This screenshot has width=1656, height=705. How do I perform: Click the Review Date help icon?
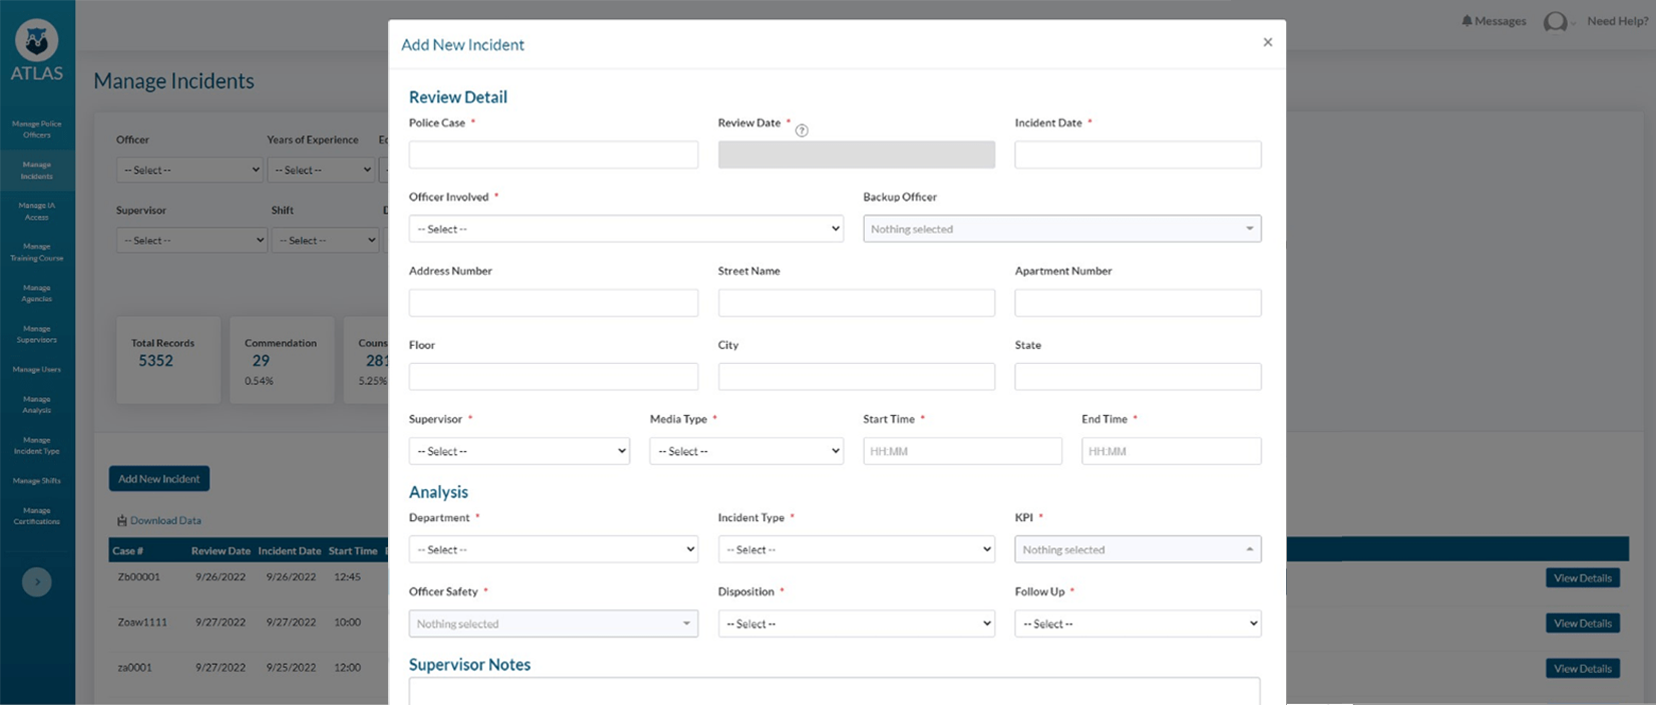pyautogui.click(x=801, y=130)
